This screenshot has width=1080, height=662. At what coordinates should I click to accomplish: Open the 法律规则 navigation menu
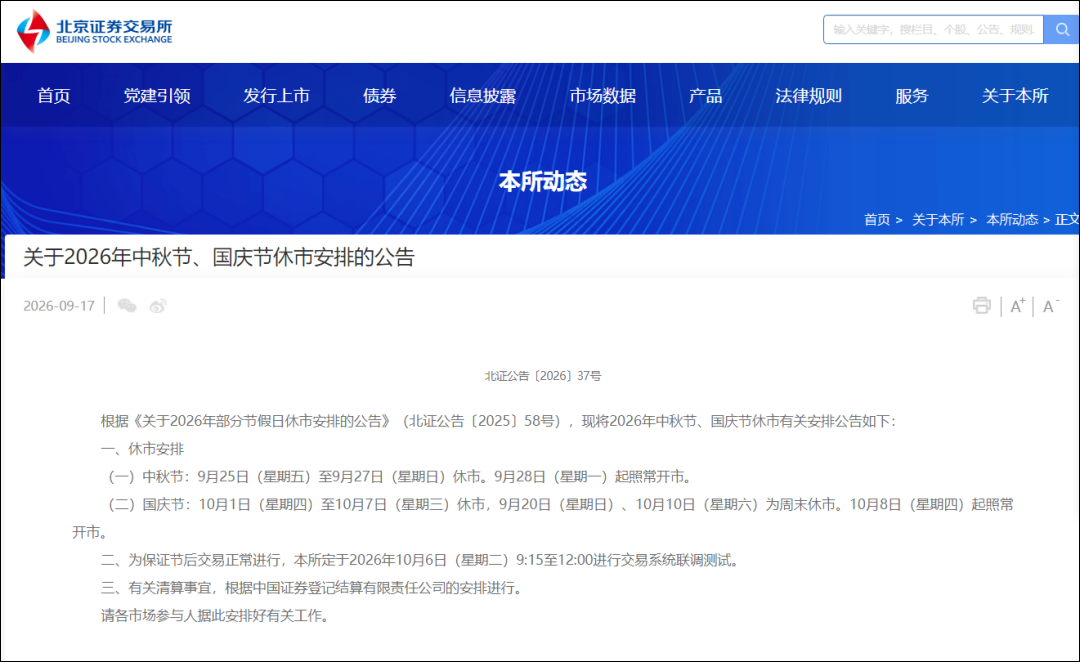coord(809,96)
